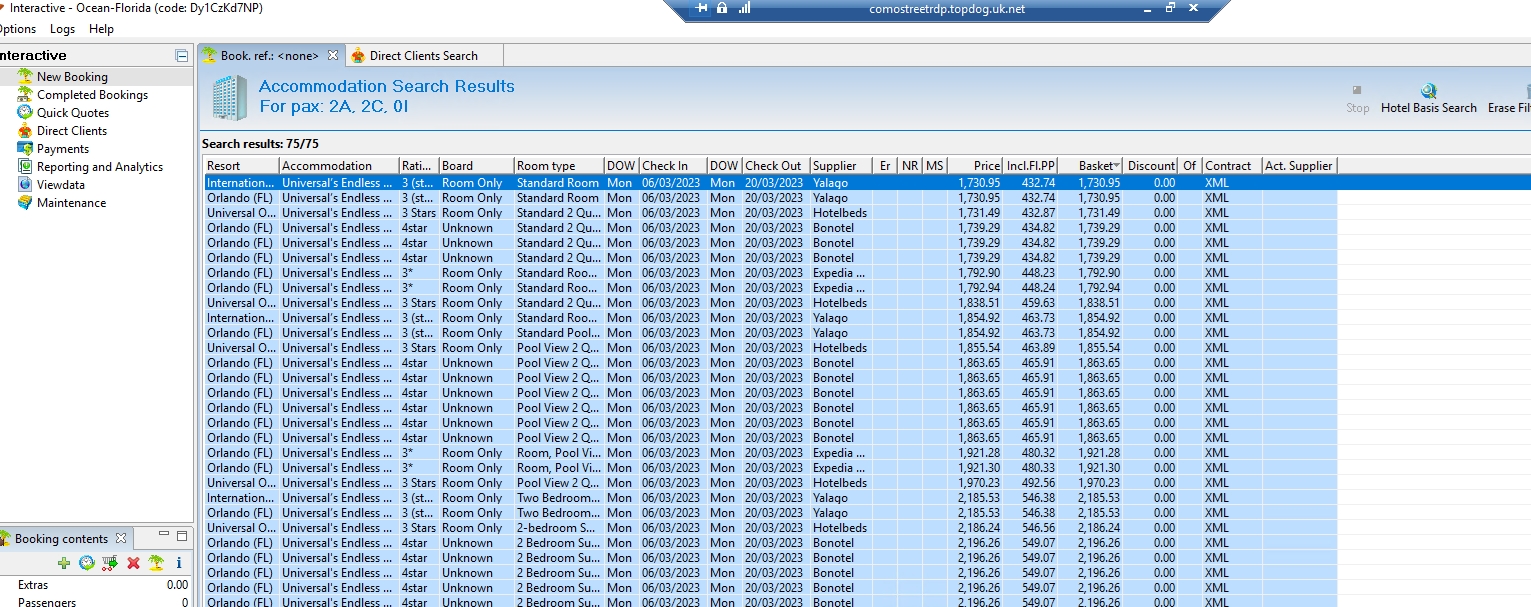Click the shopping cart icon in Booking contents
This screenshot has height=607, width=1531.
[x=110, y=563]
